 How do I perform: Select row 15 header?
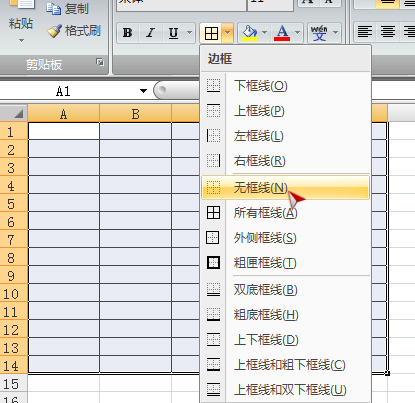[14, 384]
